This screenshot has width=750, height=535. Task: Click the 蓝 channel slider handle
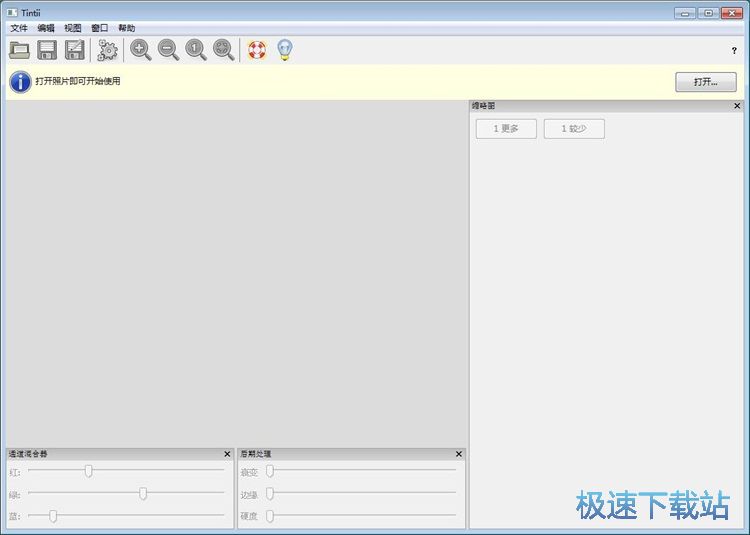53,516
